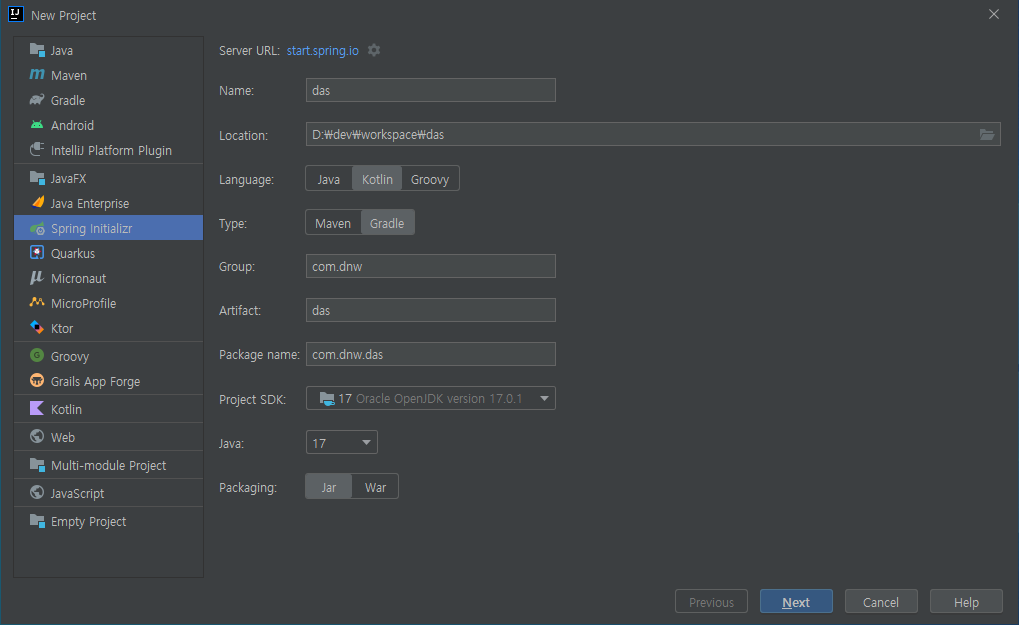1019x625 pixels.
Task: Browse for location with folder icon
Action: (987, 134)
